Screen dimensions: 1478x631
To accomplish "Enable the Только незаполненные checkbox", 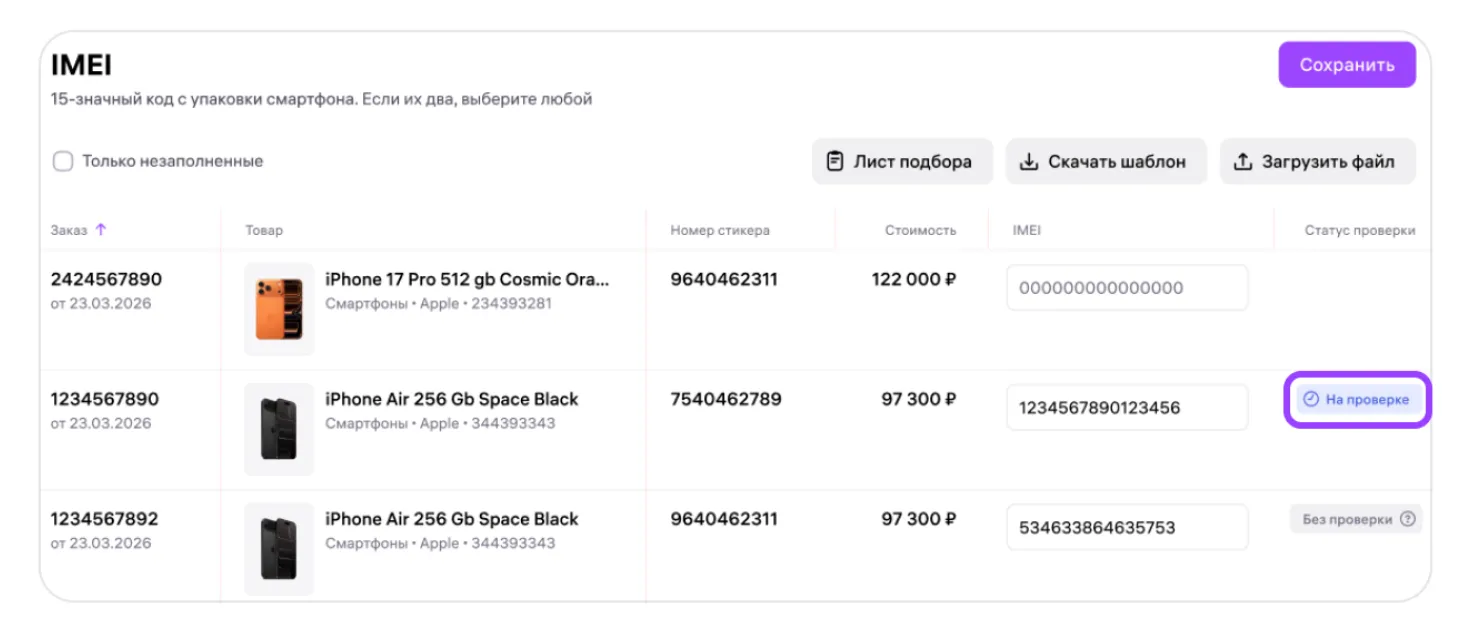I will 63,162.
